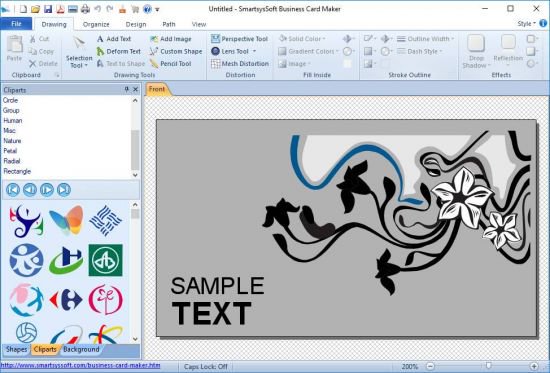Screen dimensions: 550x373
Task: Open help with the blue question mark icon
Action: pos(147,9)
